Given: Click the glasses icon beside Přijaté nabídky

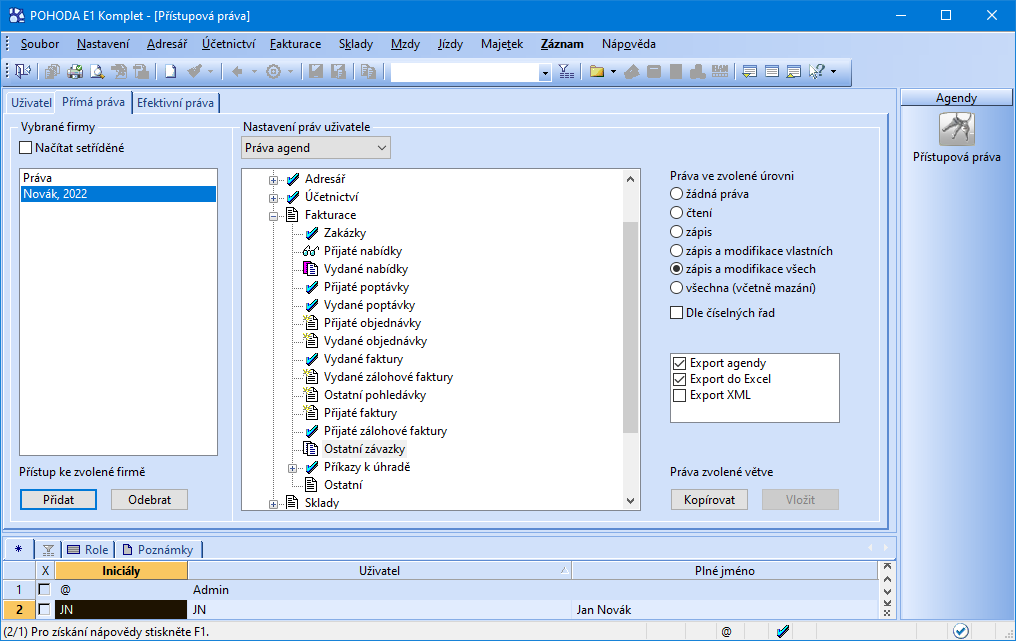Looking at the screenshot, I should [x=311, y=251].
